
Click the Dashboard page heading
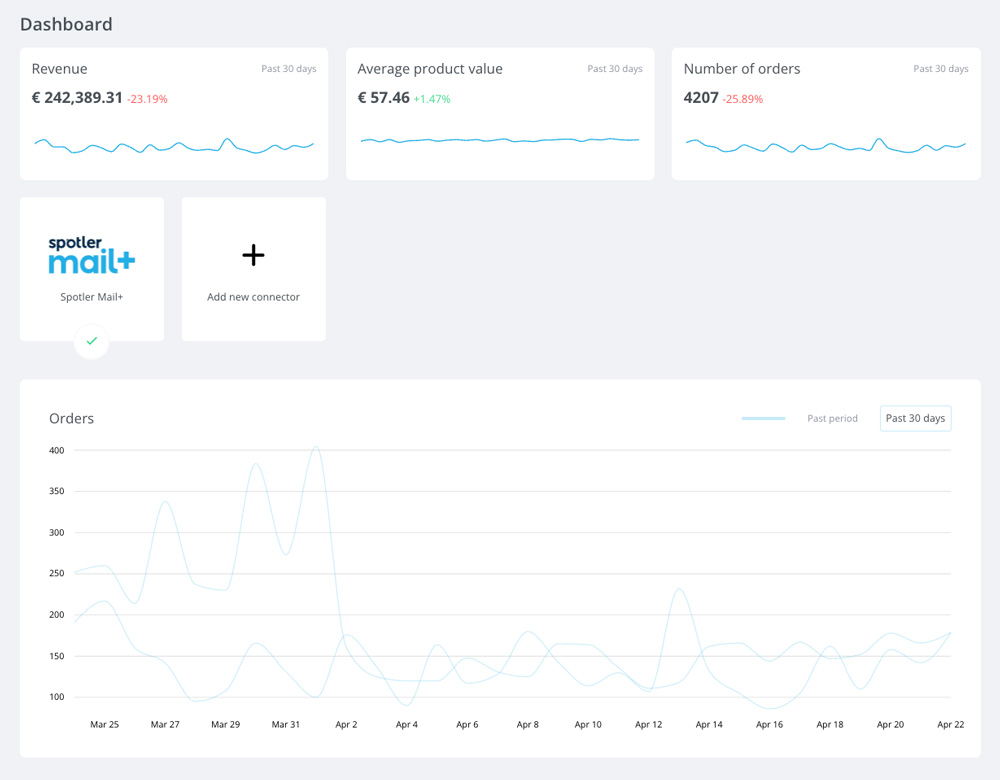[x=66, y=24]
